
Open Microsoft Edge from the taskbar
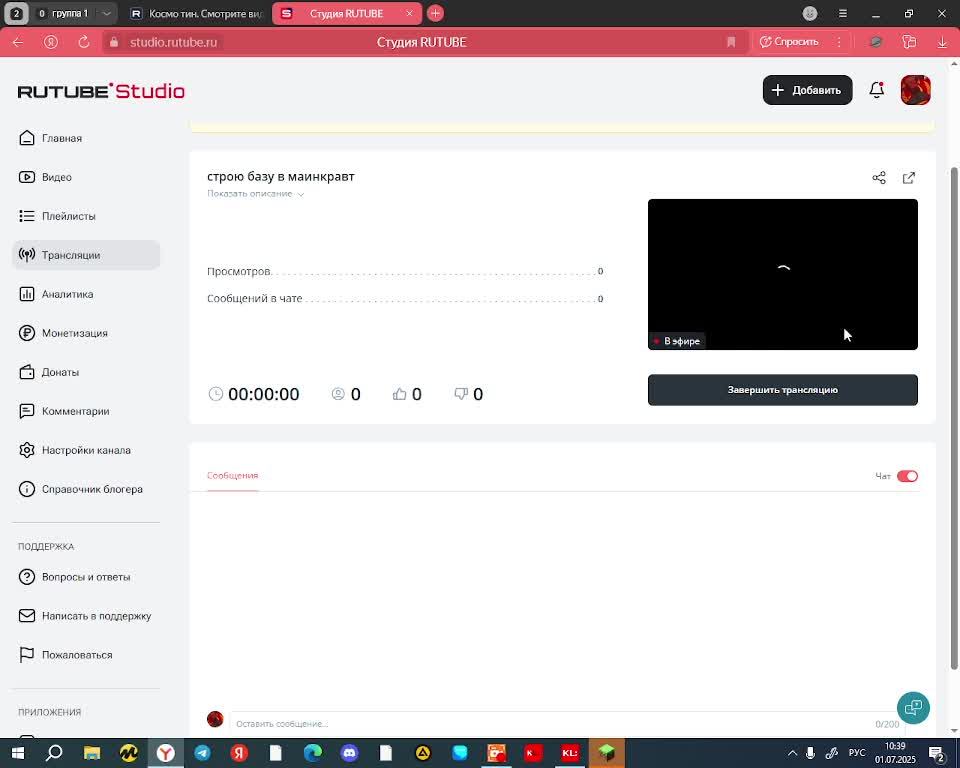(x=313, y=753)
